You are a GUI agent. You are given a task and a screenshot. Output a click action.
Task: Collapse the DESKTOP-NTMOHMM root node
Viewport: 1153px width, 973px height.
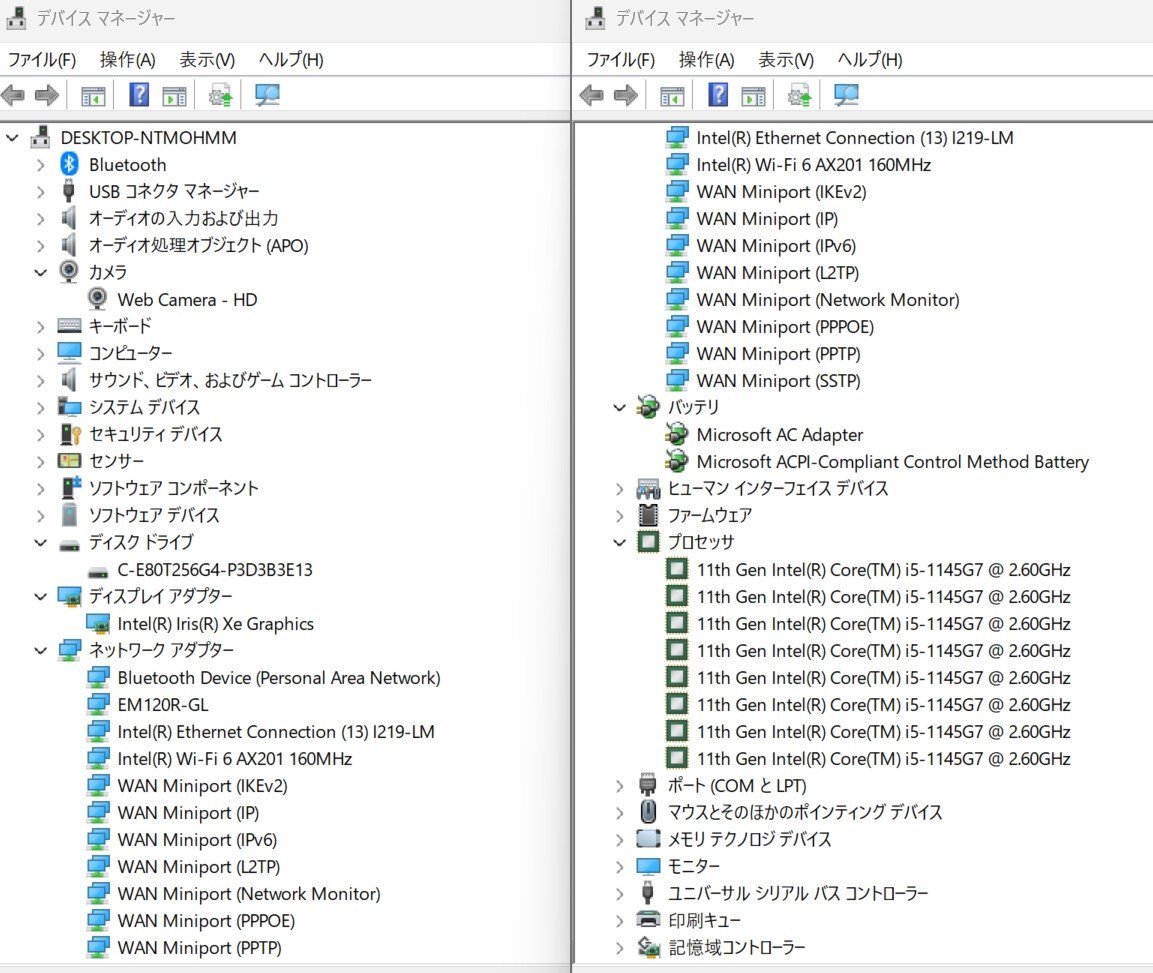pos(12,138)
